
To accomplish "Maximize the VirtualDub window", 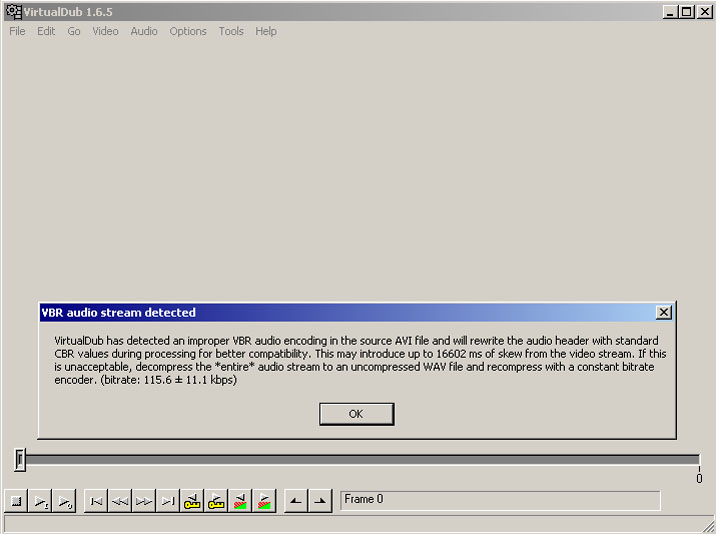I will click(686, 12).
